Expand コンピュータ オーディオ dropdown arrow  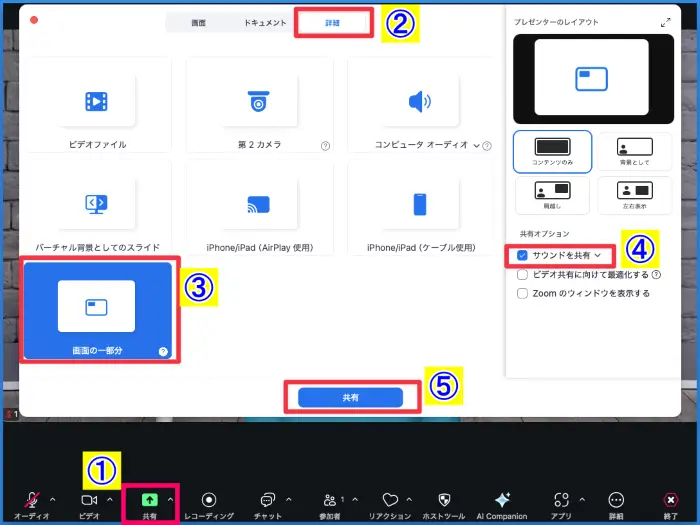pos(477,144)
